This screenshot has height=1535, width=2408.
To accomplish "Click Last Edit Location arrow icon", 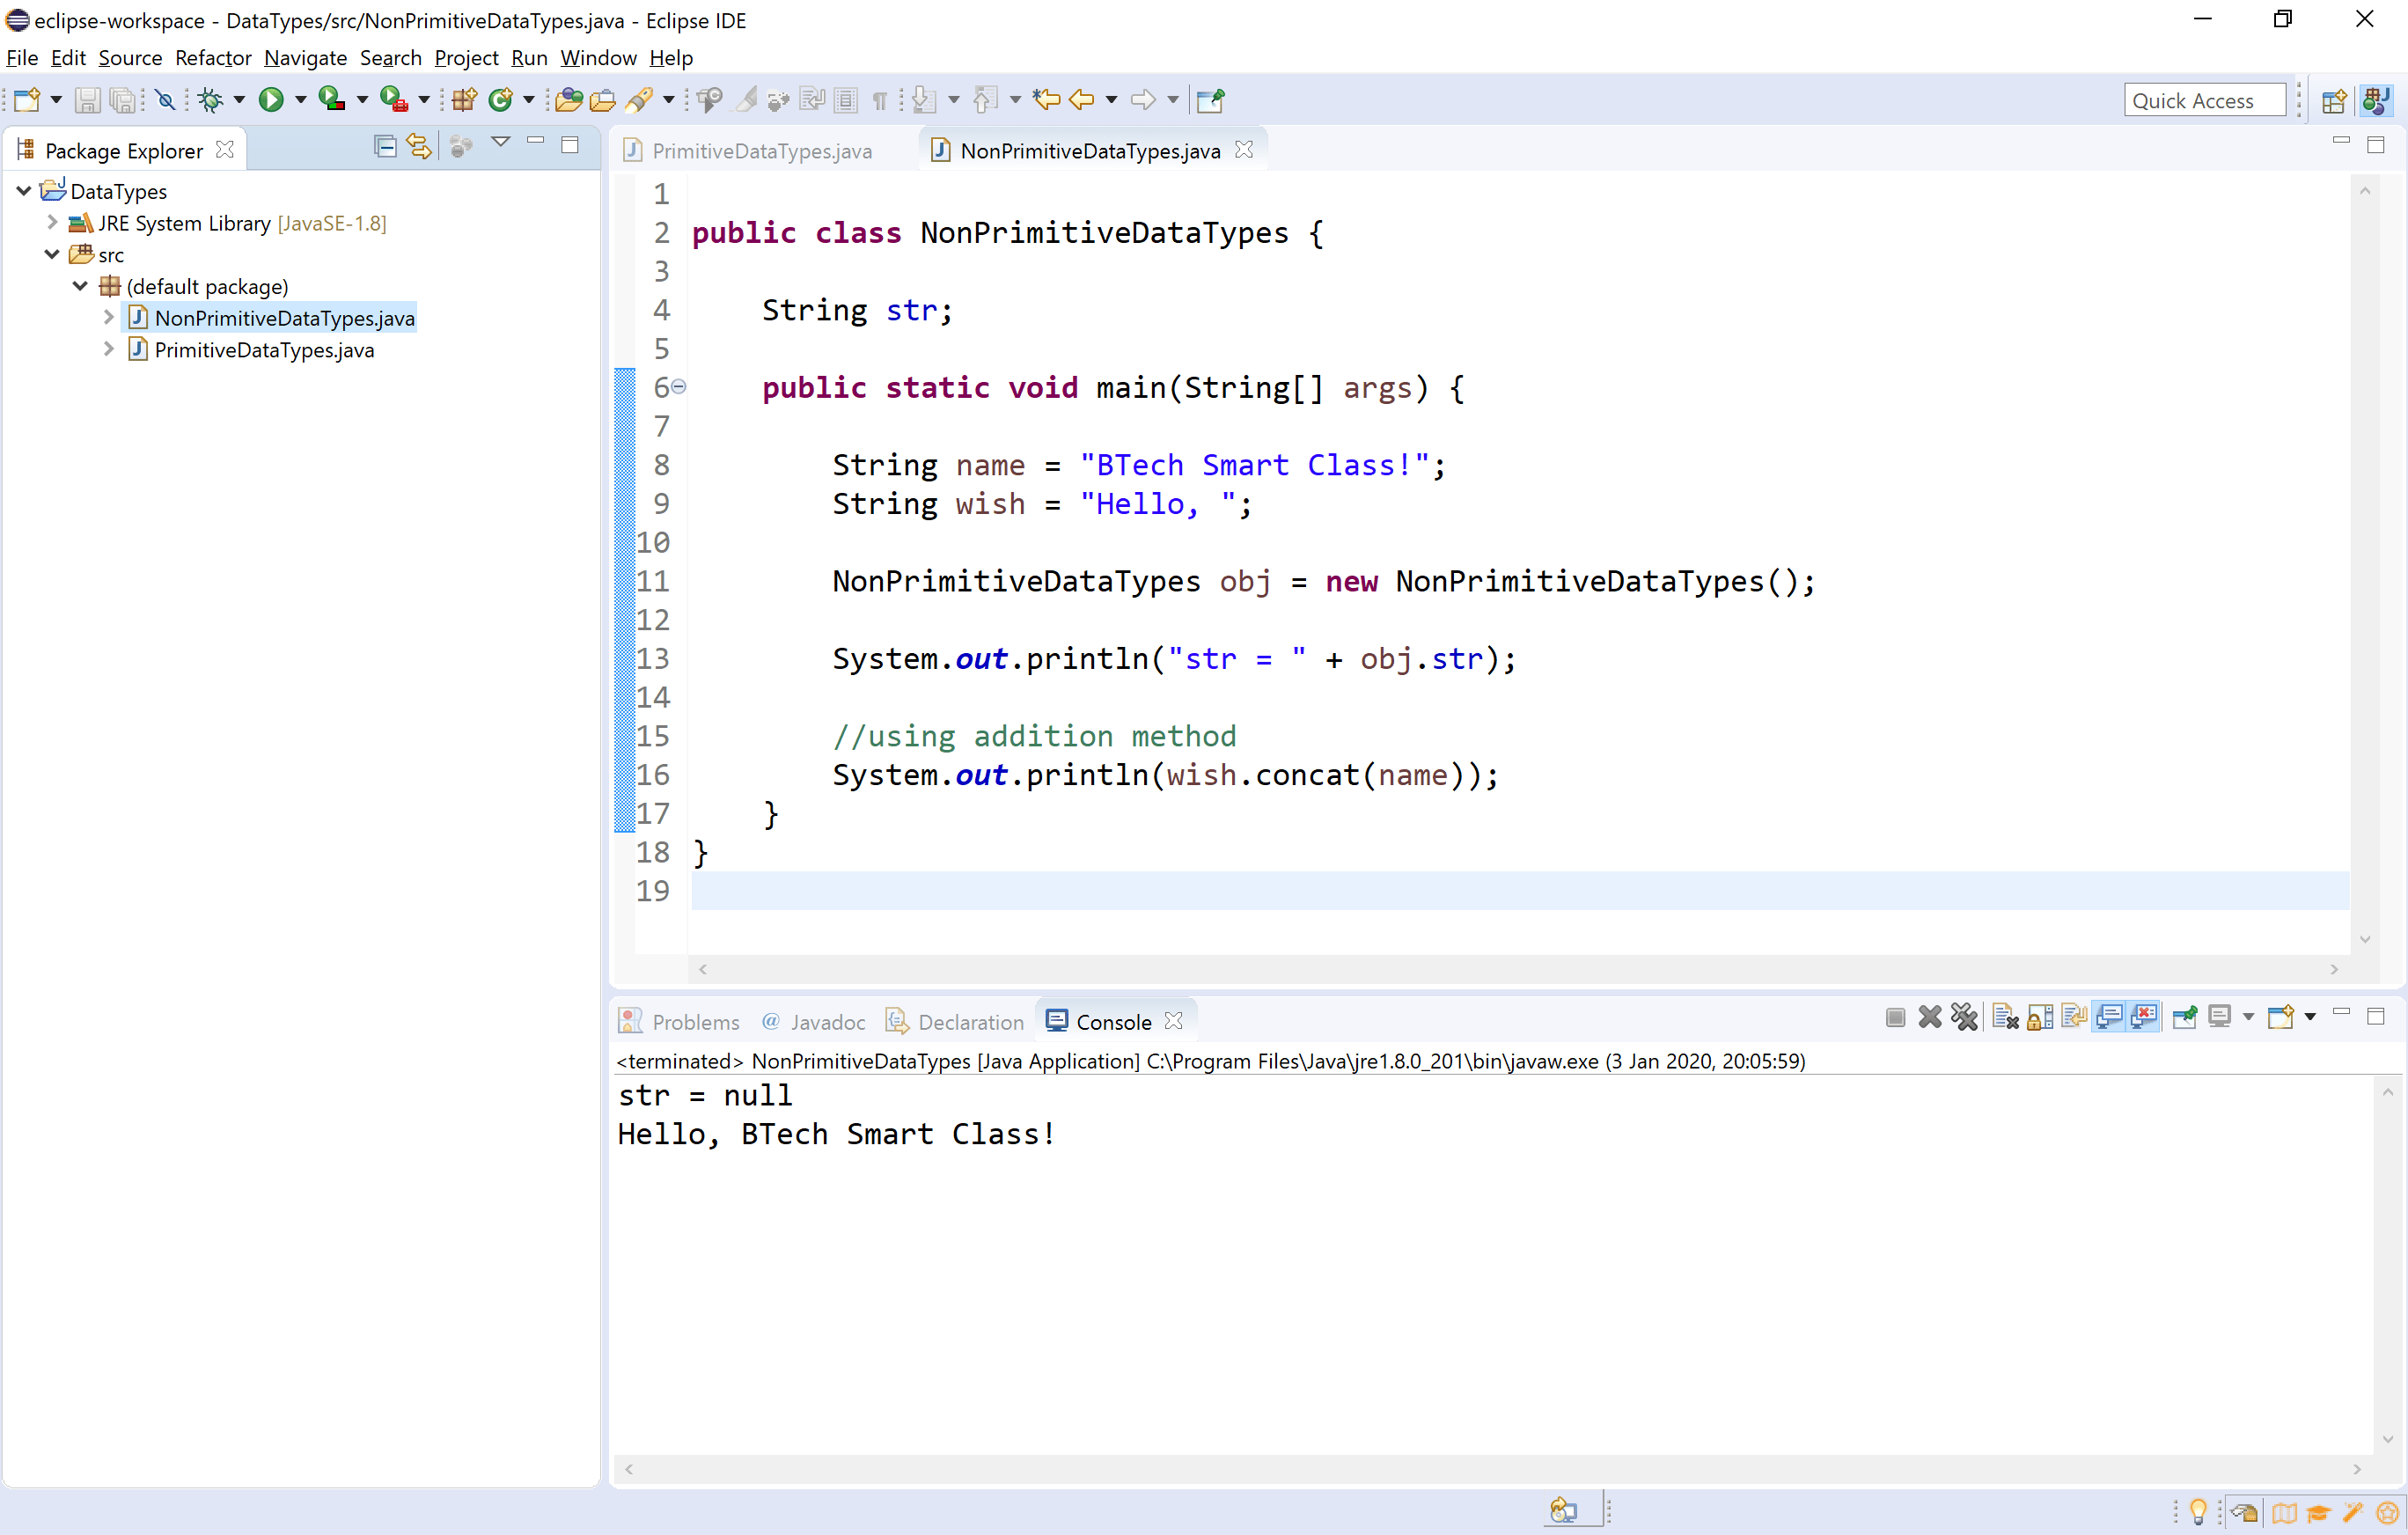I will (1046, 99).
